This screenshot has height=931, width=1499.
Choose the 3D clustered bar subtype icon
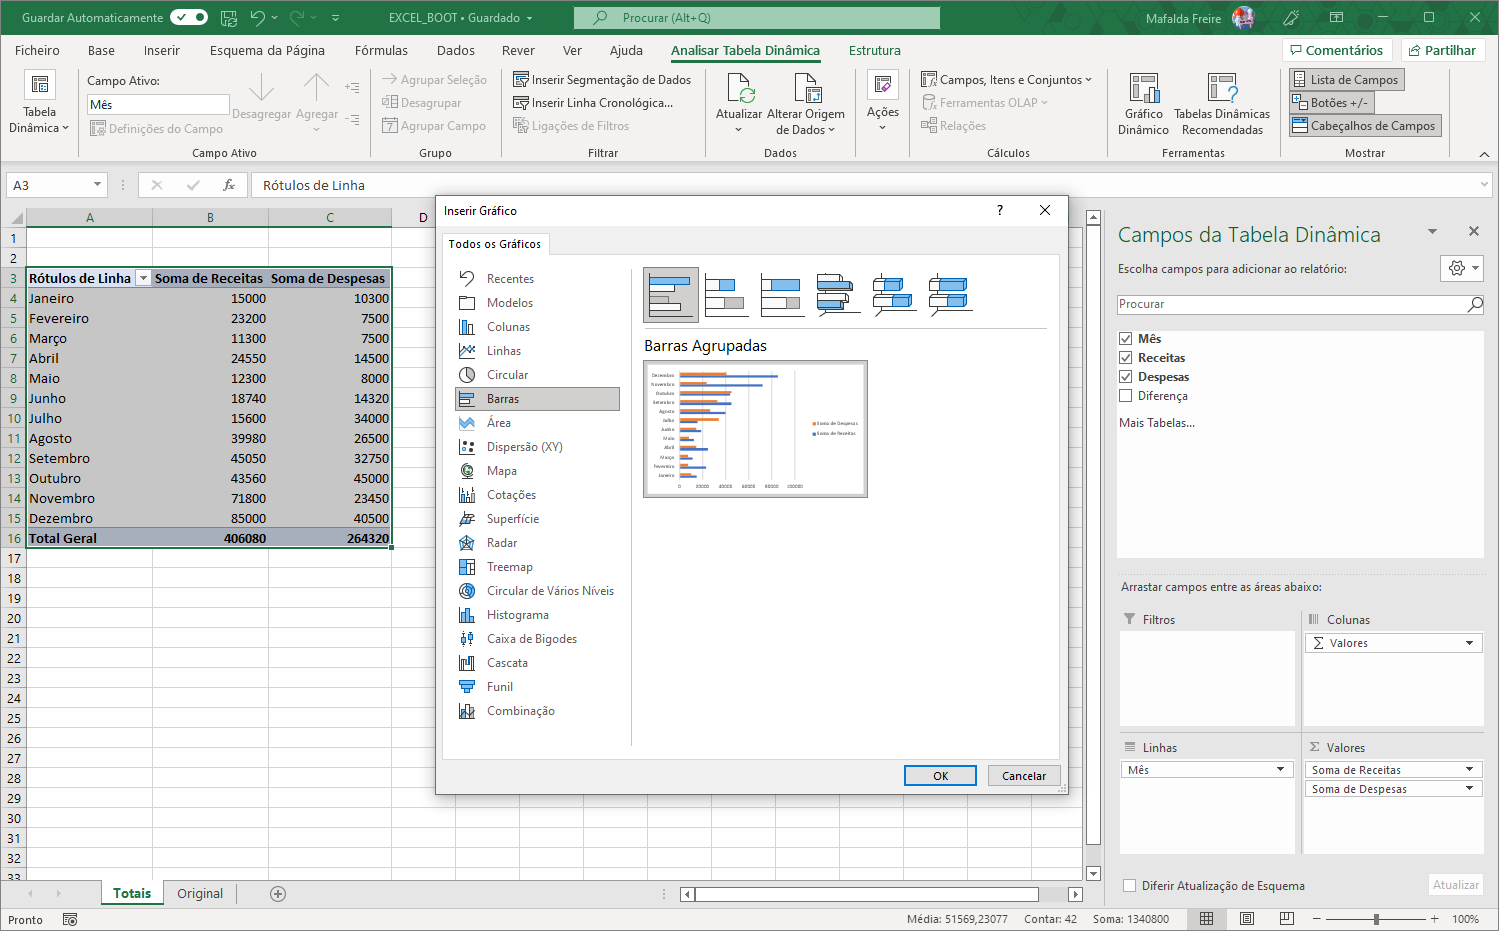click(838, 295)
